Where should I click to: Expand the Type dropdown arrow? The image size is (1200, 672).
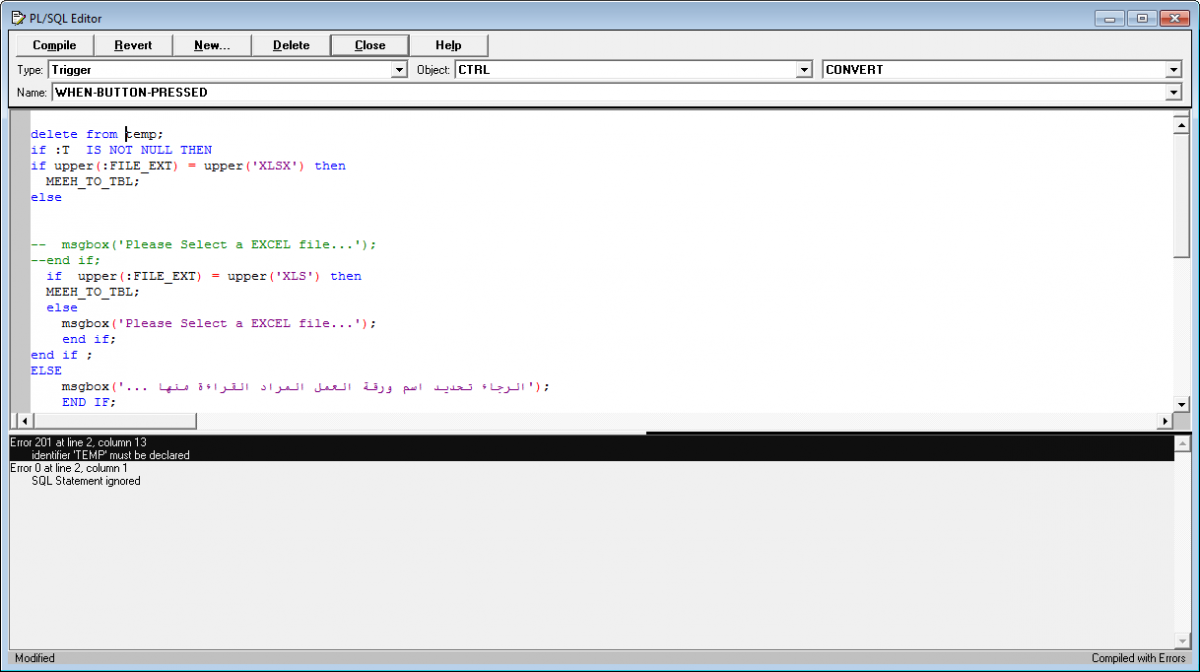pyautogui.click(x=400, y=70)
